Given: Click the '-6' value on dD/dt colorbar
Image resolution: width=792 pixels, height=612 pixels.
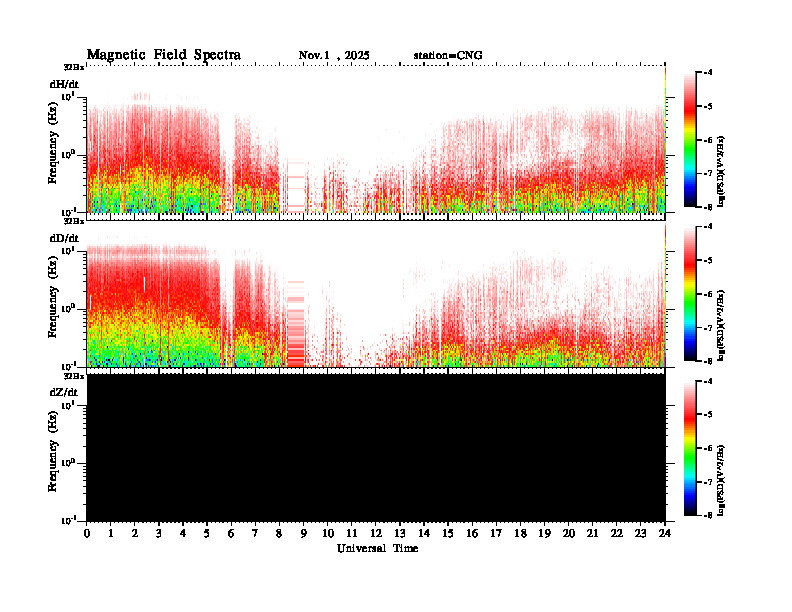Looking at the screenshot, I should [708, 294].
